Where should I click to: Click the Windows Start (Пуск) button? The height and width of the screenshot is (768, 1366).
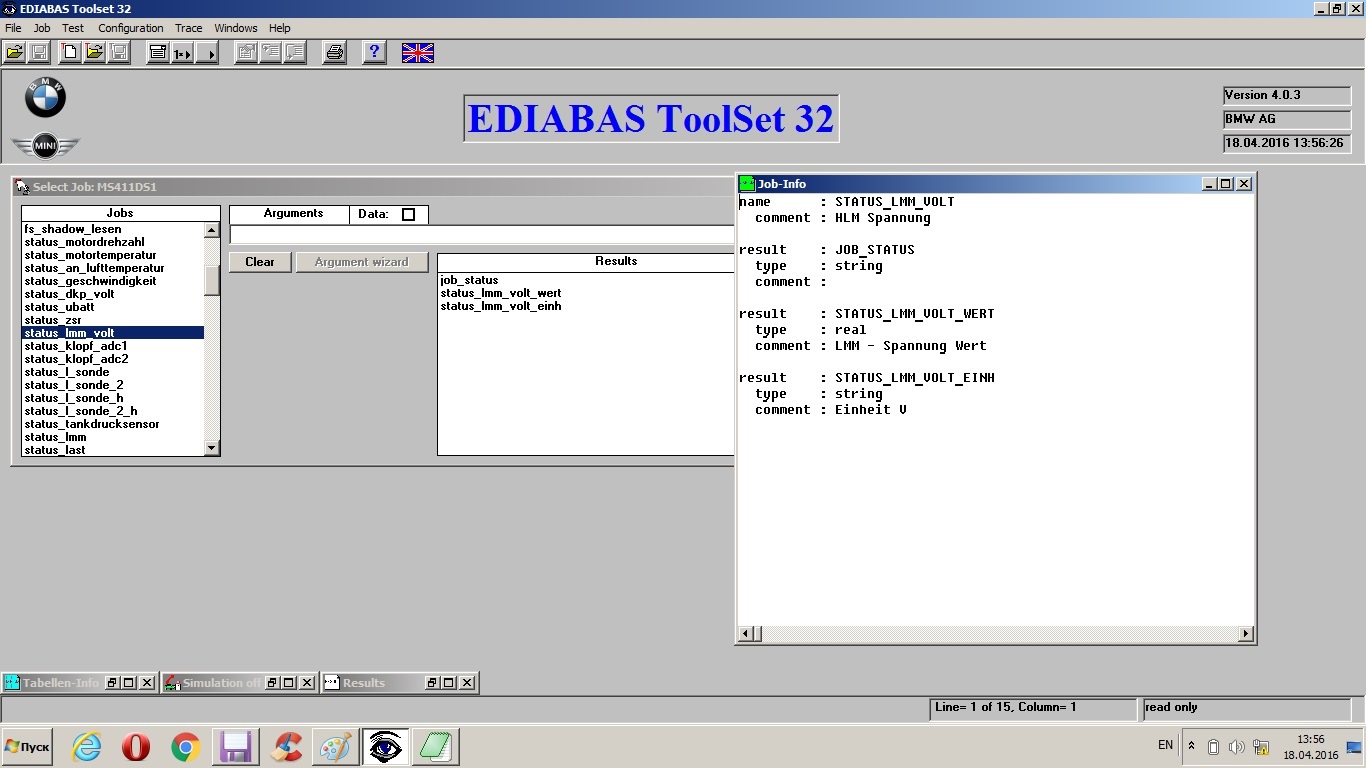click(27, 747)
